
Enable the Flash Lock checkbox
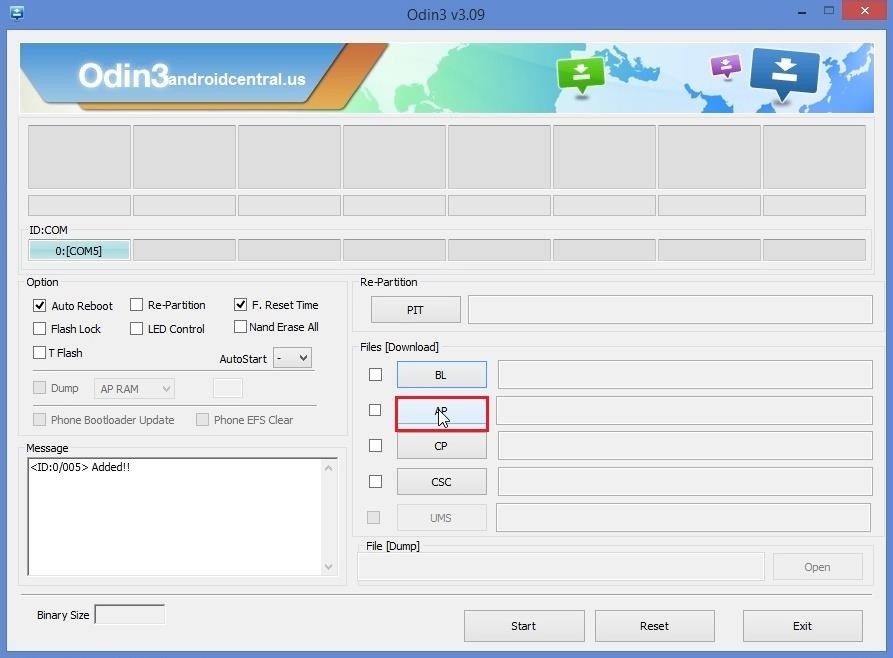(x=39, y=329)
